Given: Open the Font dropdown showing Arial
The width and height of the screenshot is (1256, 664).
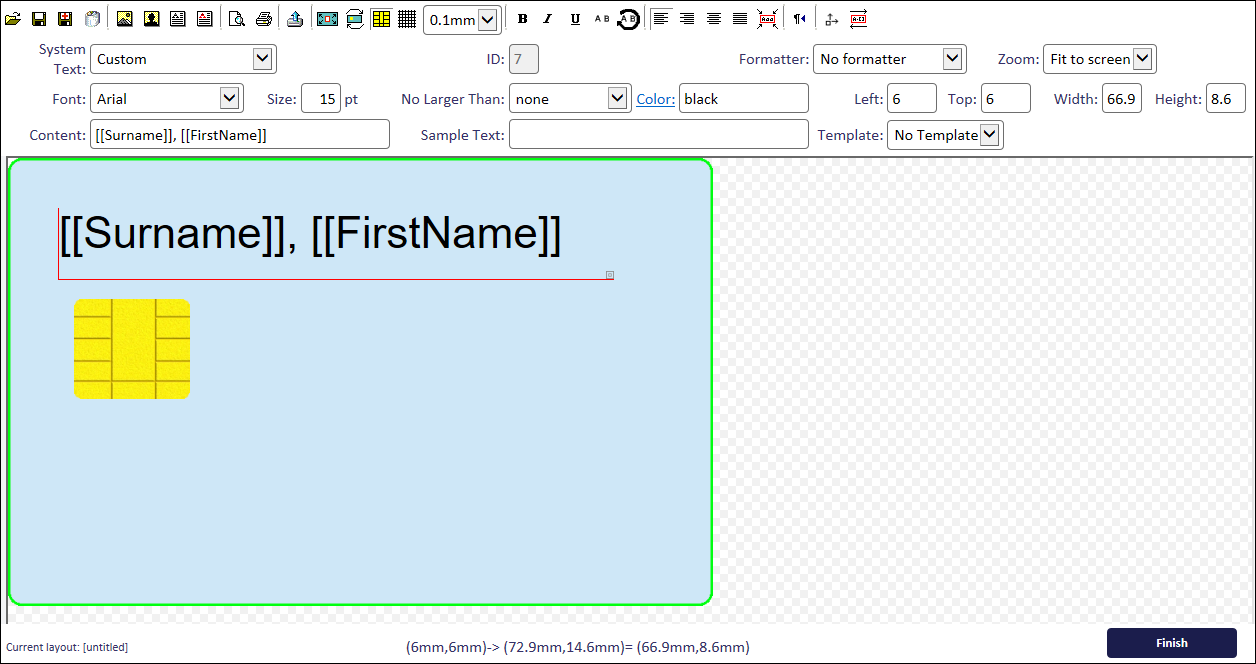Looking at the screenshot, I should click(x=167, y=99).
